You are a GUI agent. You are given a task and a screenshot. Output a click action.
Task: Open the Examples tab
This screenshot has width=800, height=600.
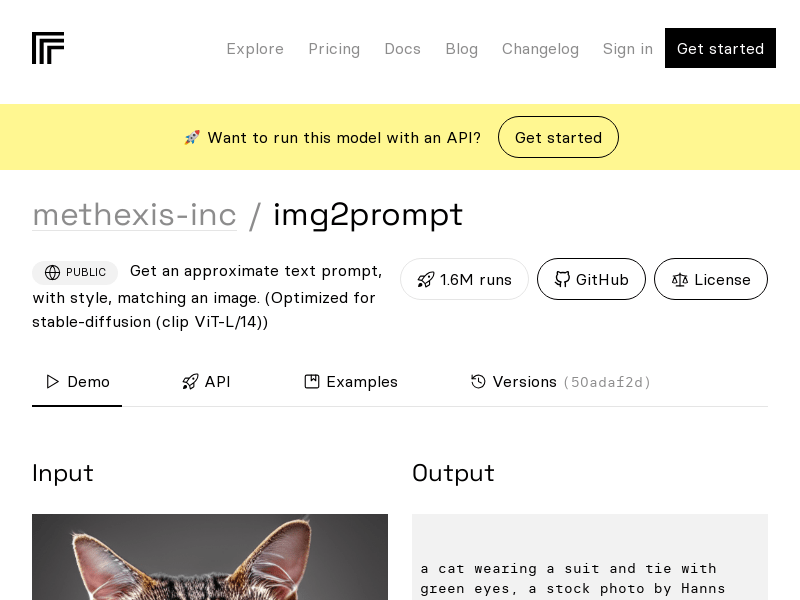361,382
